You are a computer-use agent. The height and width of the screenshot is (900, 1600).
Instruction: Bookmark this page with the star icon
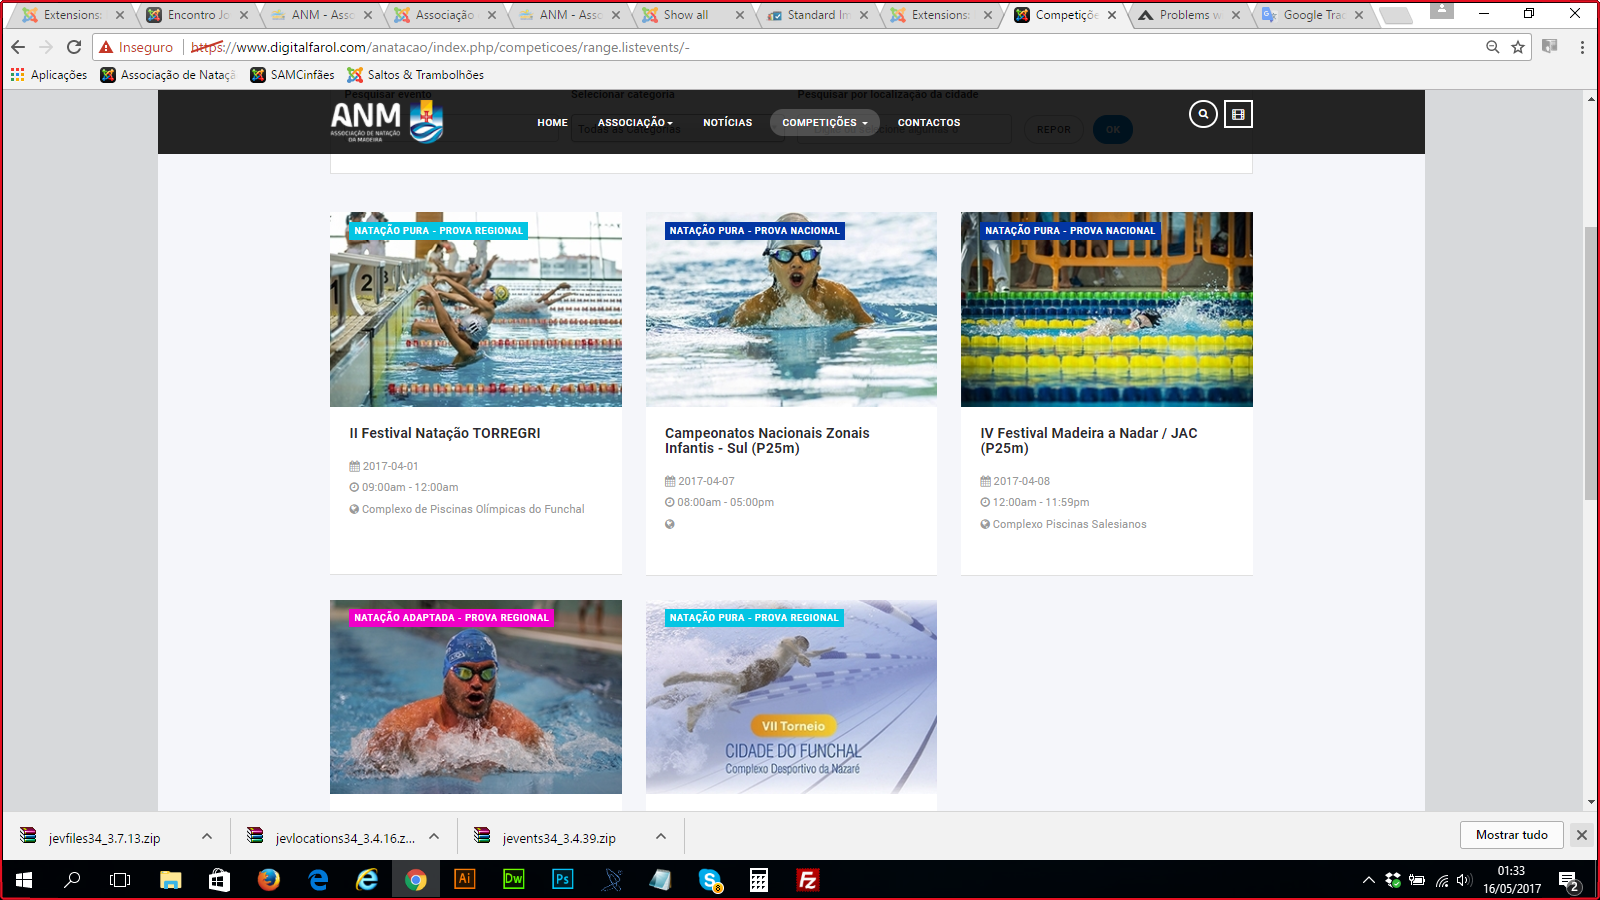point(1518,47)
